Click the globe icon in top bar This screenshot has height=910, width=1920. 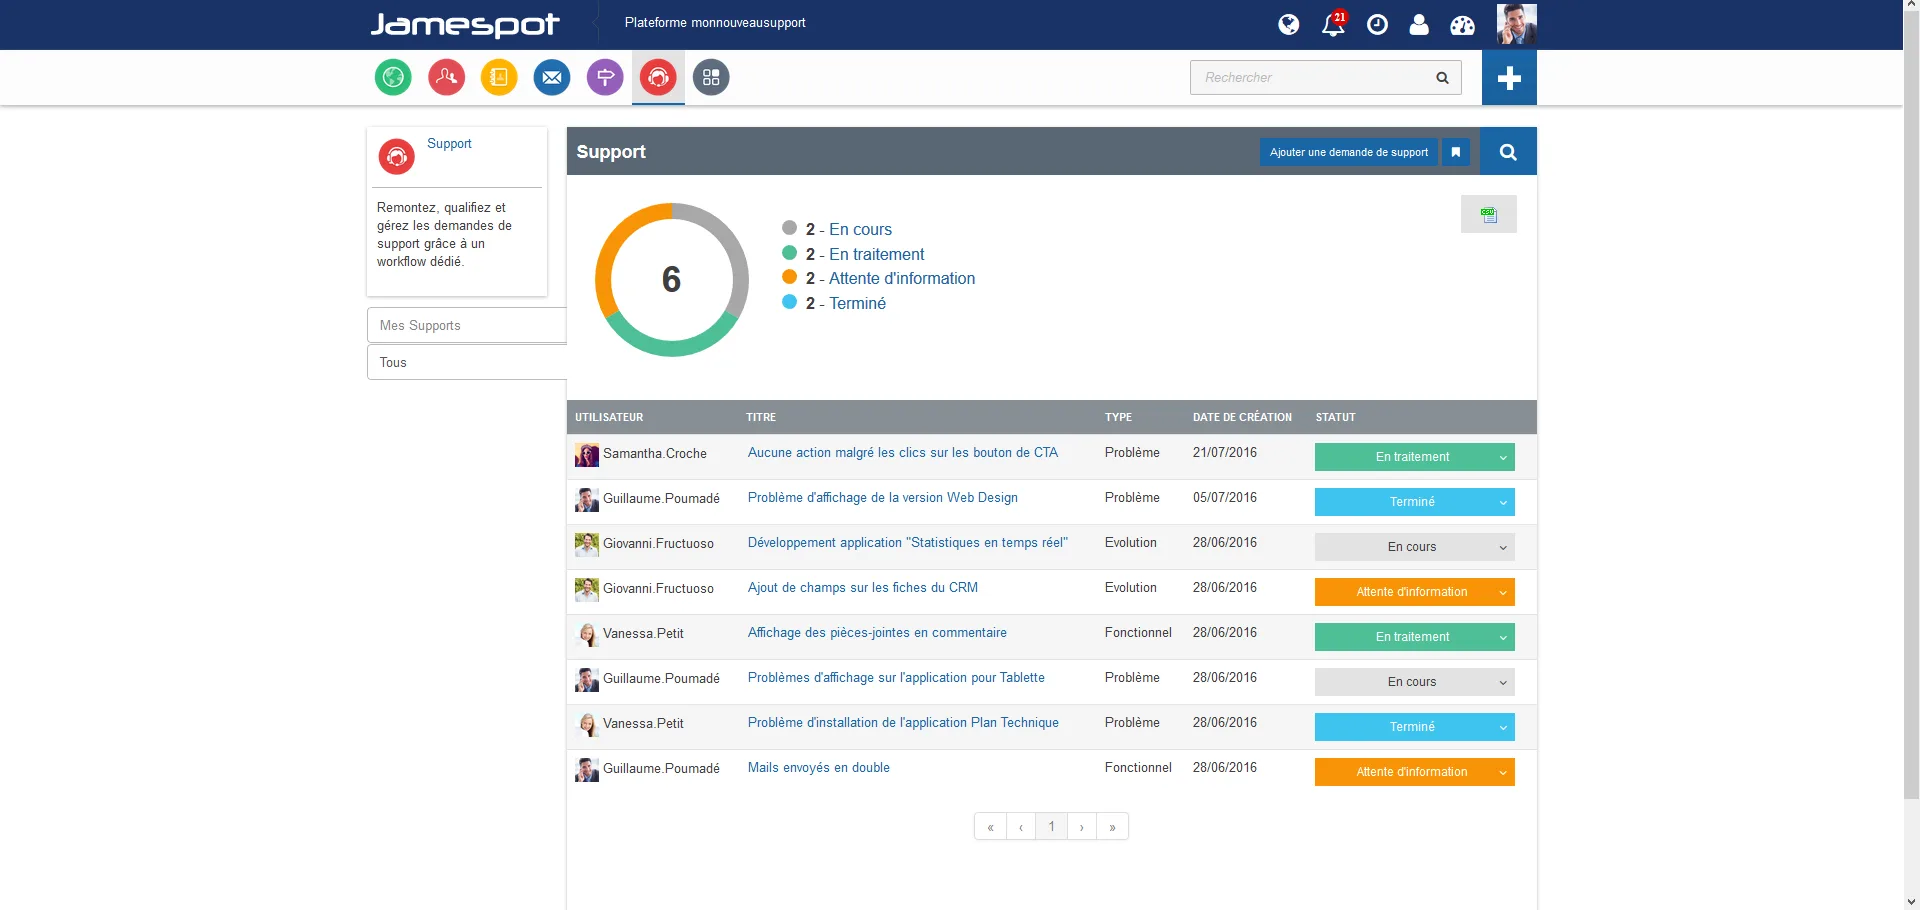(1289, 25)
